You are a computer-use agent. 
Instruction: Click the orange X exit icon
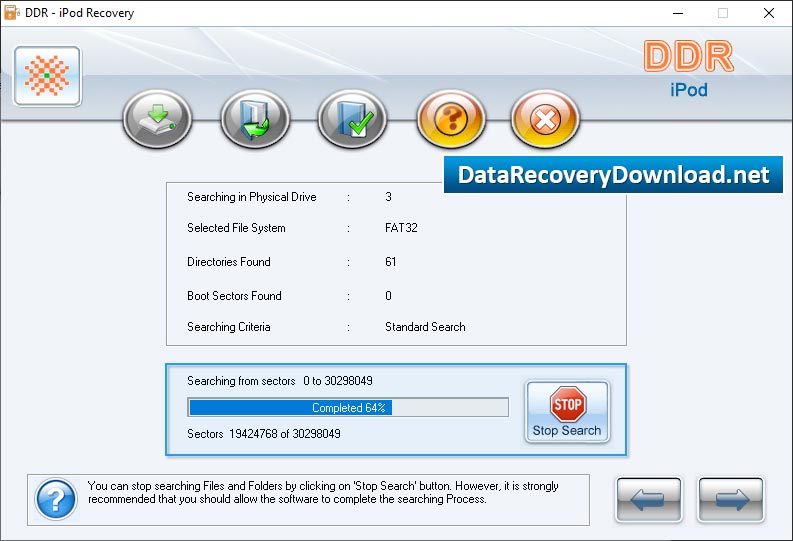click(x=545, y=119)
